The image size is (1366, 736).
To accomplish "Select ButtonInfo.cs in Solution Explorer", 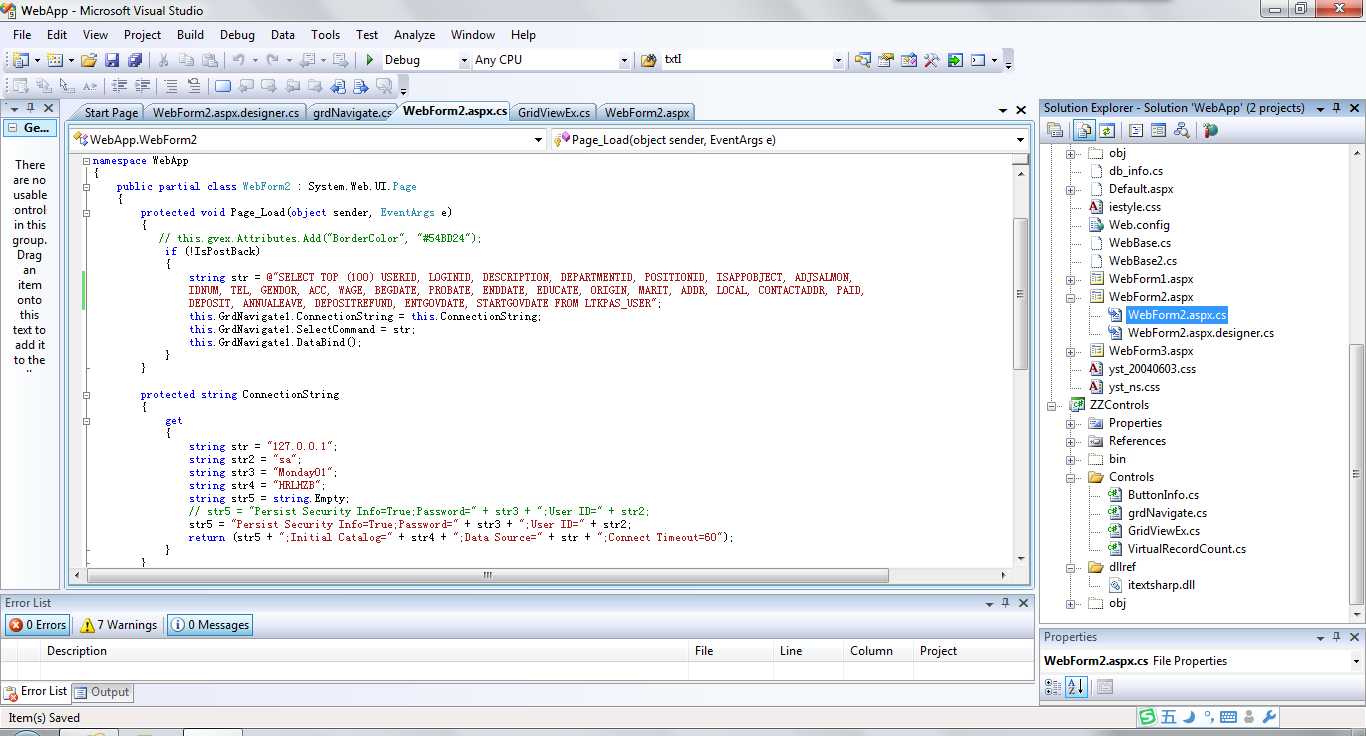I will click(1163, 495).
